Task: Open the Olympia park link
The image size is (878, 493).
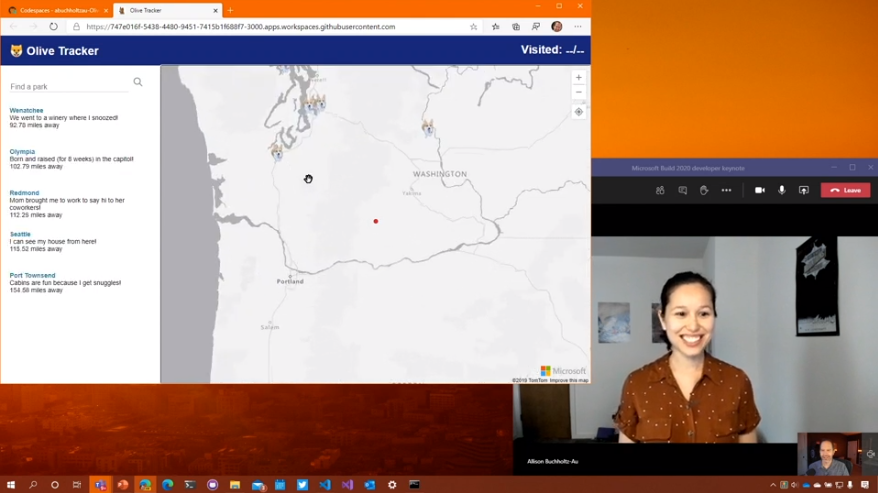Action: 22,151
